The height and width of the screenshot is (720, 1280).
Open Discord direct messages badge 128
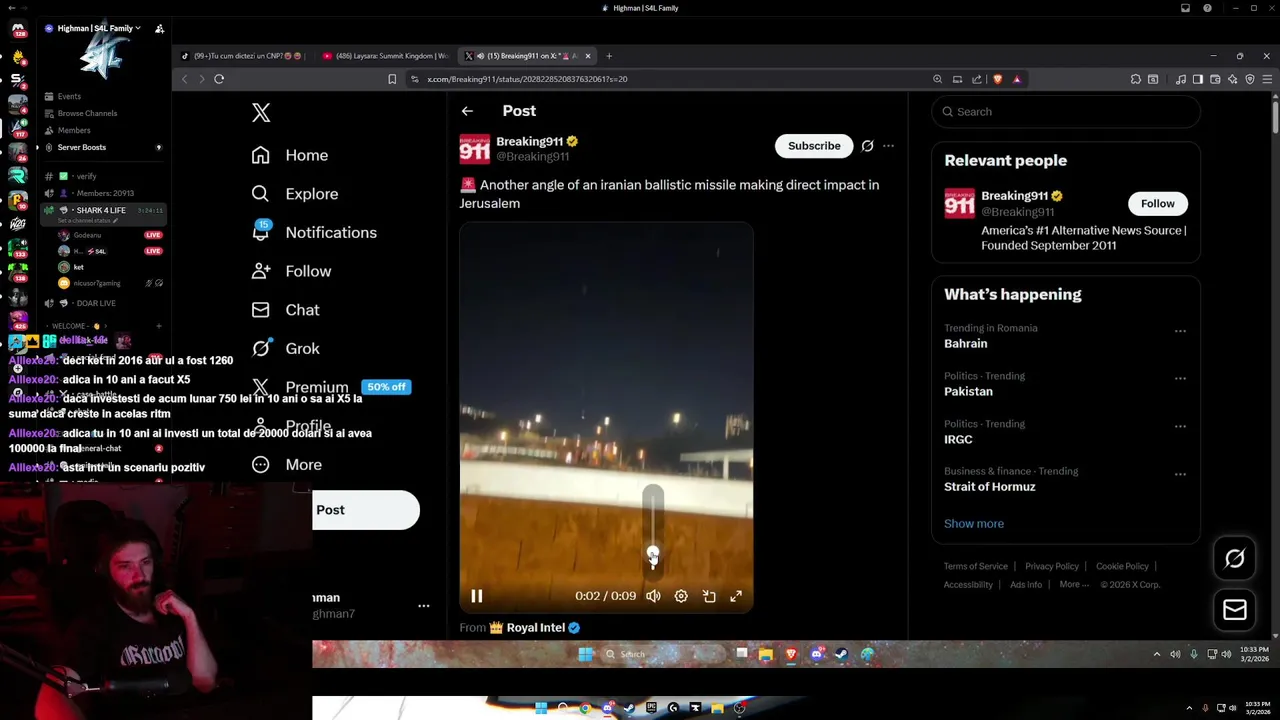18,30
